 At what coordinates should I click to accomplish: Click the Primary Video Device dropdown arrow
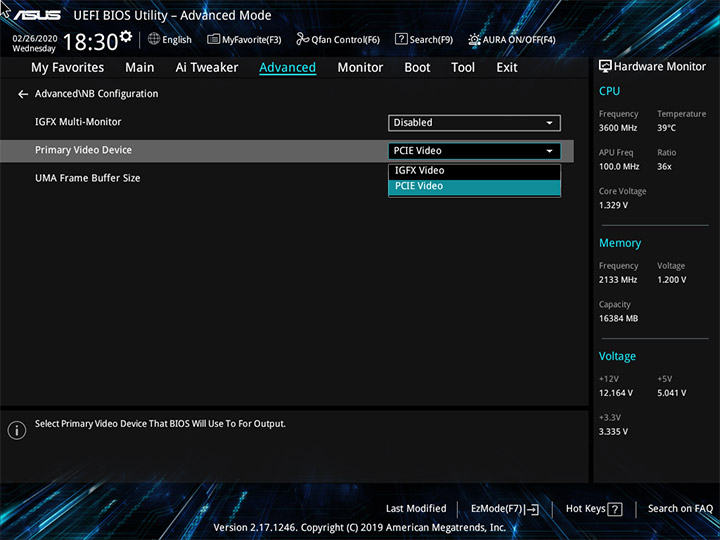[x=549, y=151]
